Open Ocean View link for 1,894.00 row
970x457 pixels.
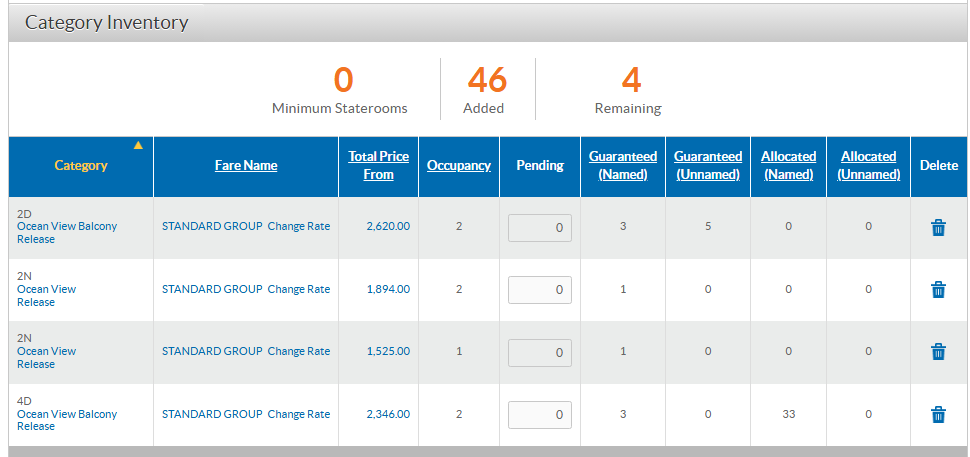pyautogui.click(x=46, y=289)
